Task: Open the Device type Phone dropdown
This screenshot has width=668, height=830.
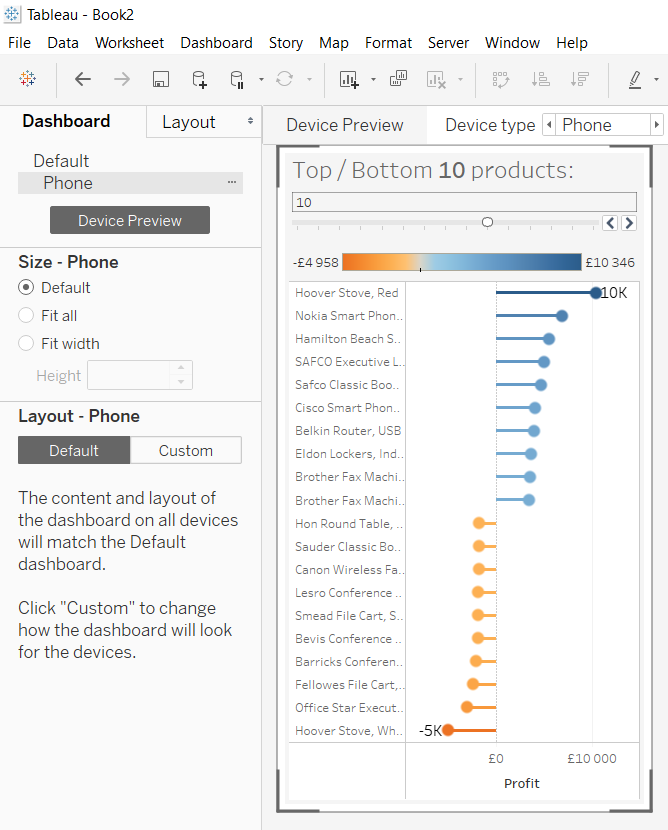Action: coord(602,125)
